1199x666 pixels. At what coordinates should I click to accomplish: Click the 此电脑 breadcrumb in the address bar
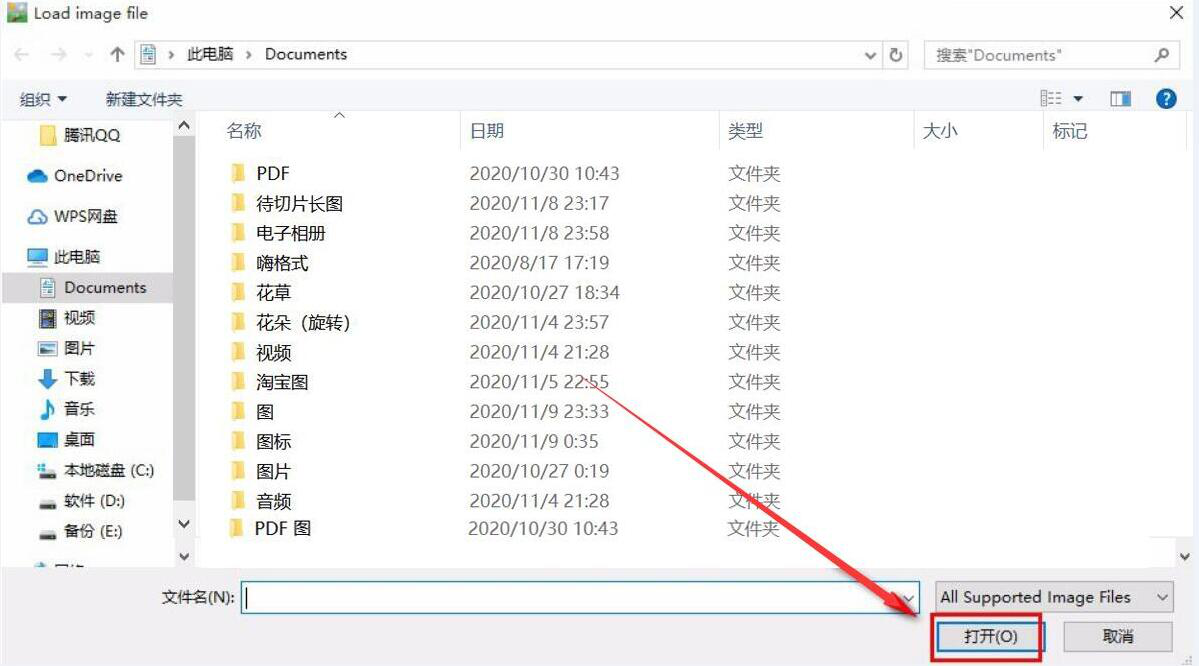[x=210, y=54]
